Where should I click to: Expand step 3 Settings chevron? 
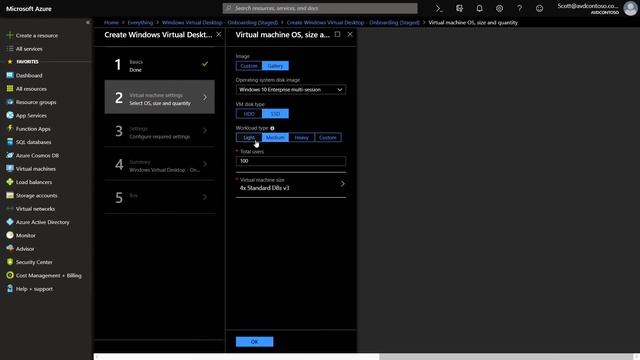(205, 131)
